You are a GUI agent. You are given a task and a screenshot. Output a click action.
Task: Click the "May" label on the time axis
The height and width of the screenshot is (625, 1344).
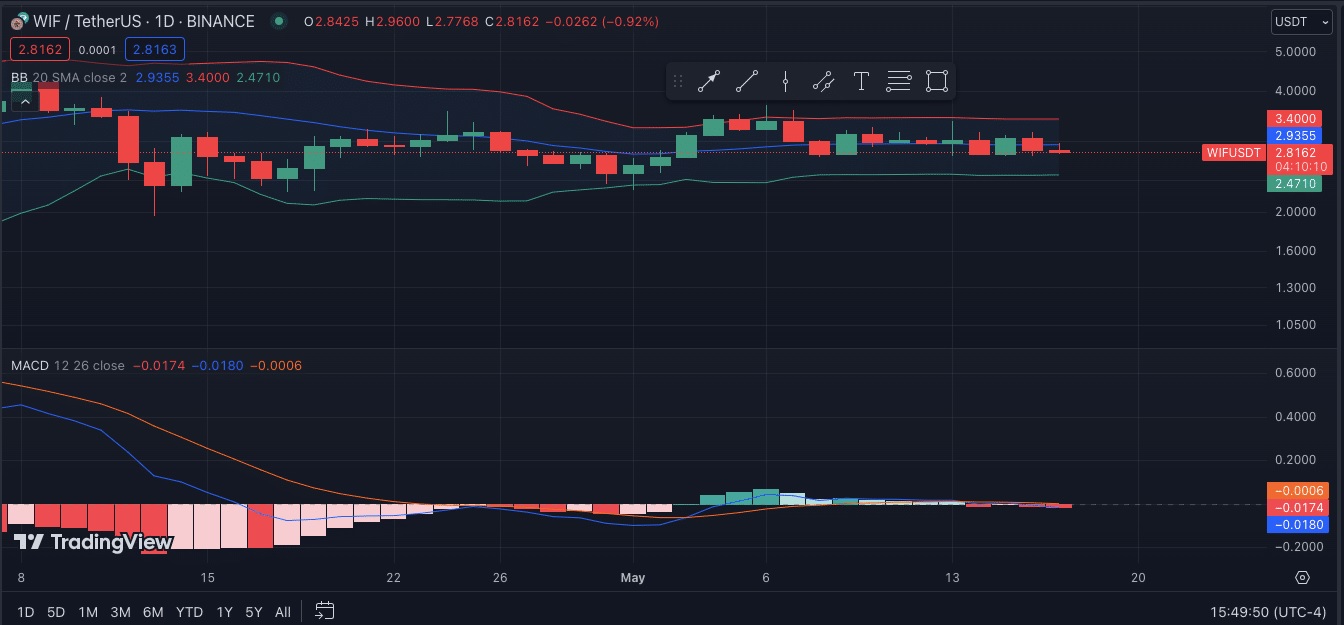633,578
